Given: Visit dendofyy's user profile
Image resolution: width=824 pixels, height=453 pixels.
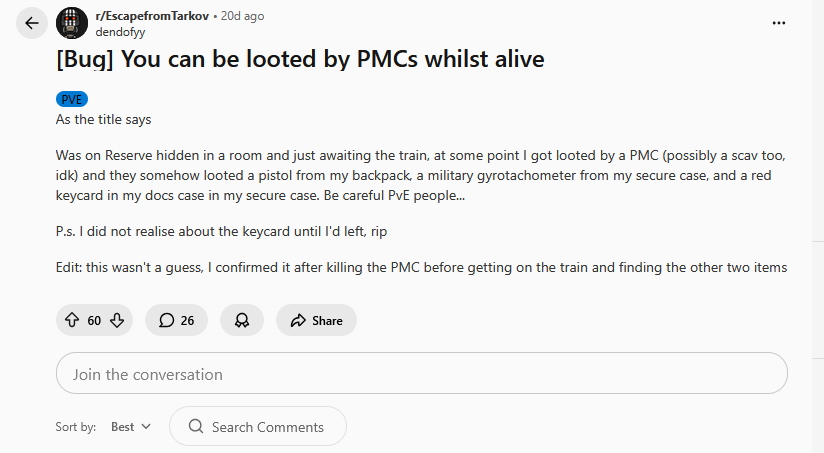Looking at the screenshot, I should coord(119,32).
